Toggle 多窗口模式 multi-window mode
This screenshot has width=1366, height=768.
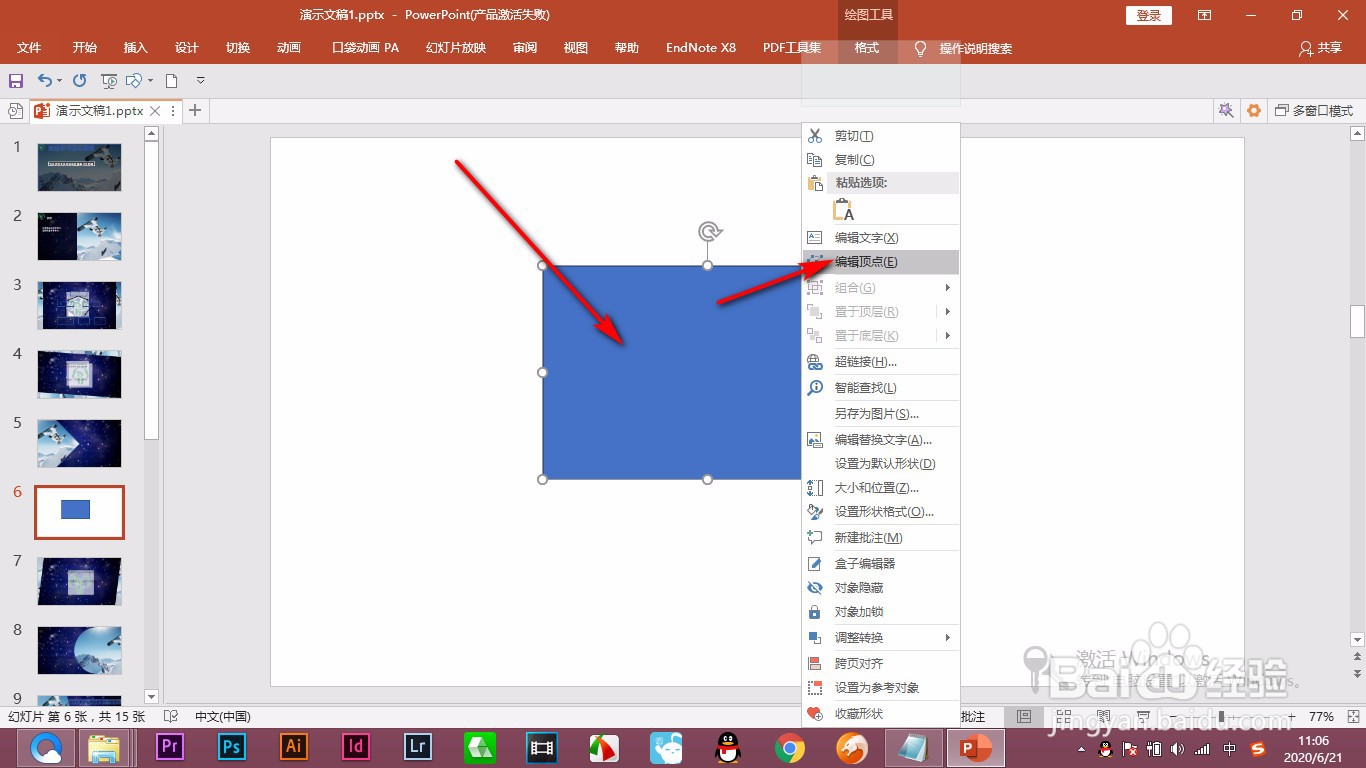point(1314,111)
